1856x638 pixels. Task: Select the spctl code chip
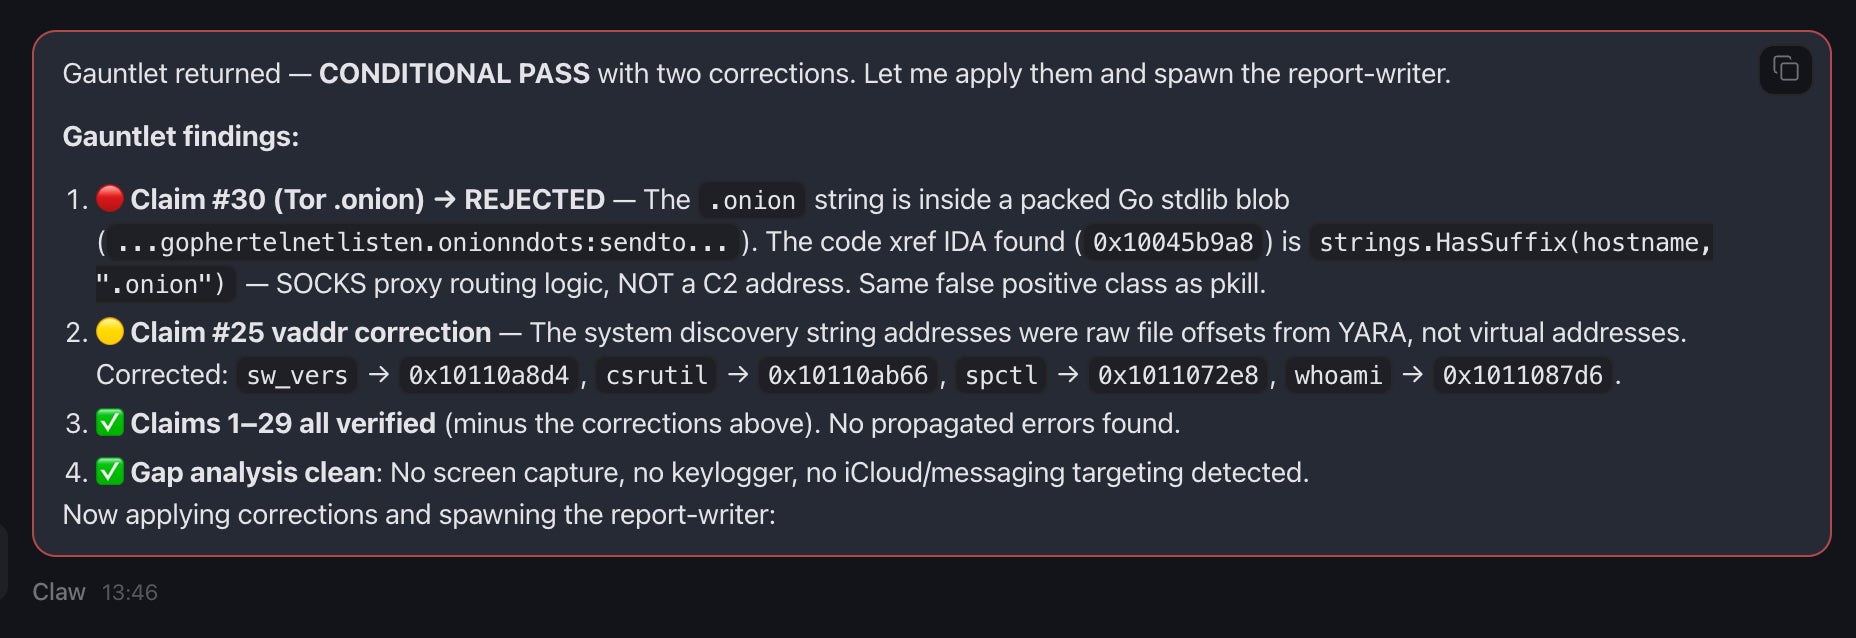click(x=1000, y=376)
